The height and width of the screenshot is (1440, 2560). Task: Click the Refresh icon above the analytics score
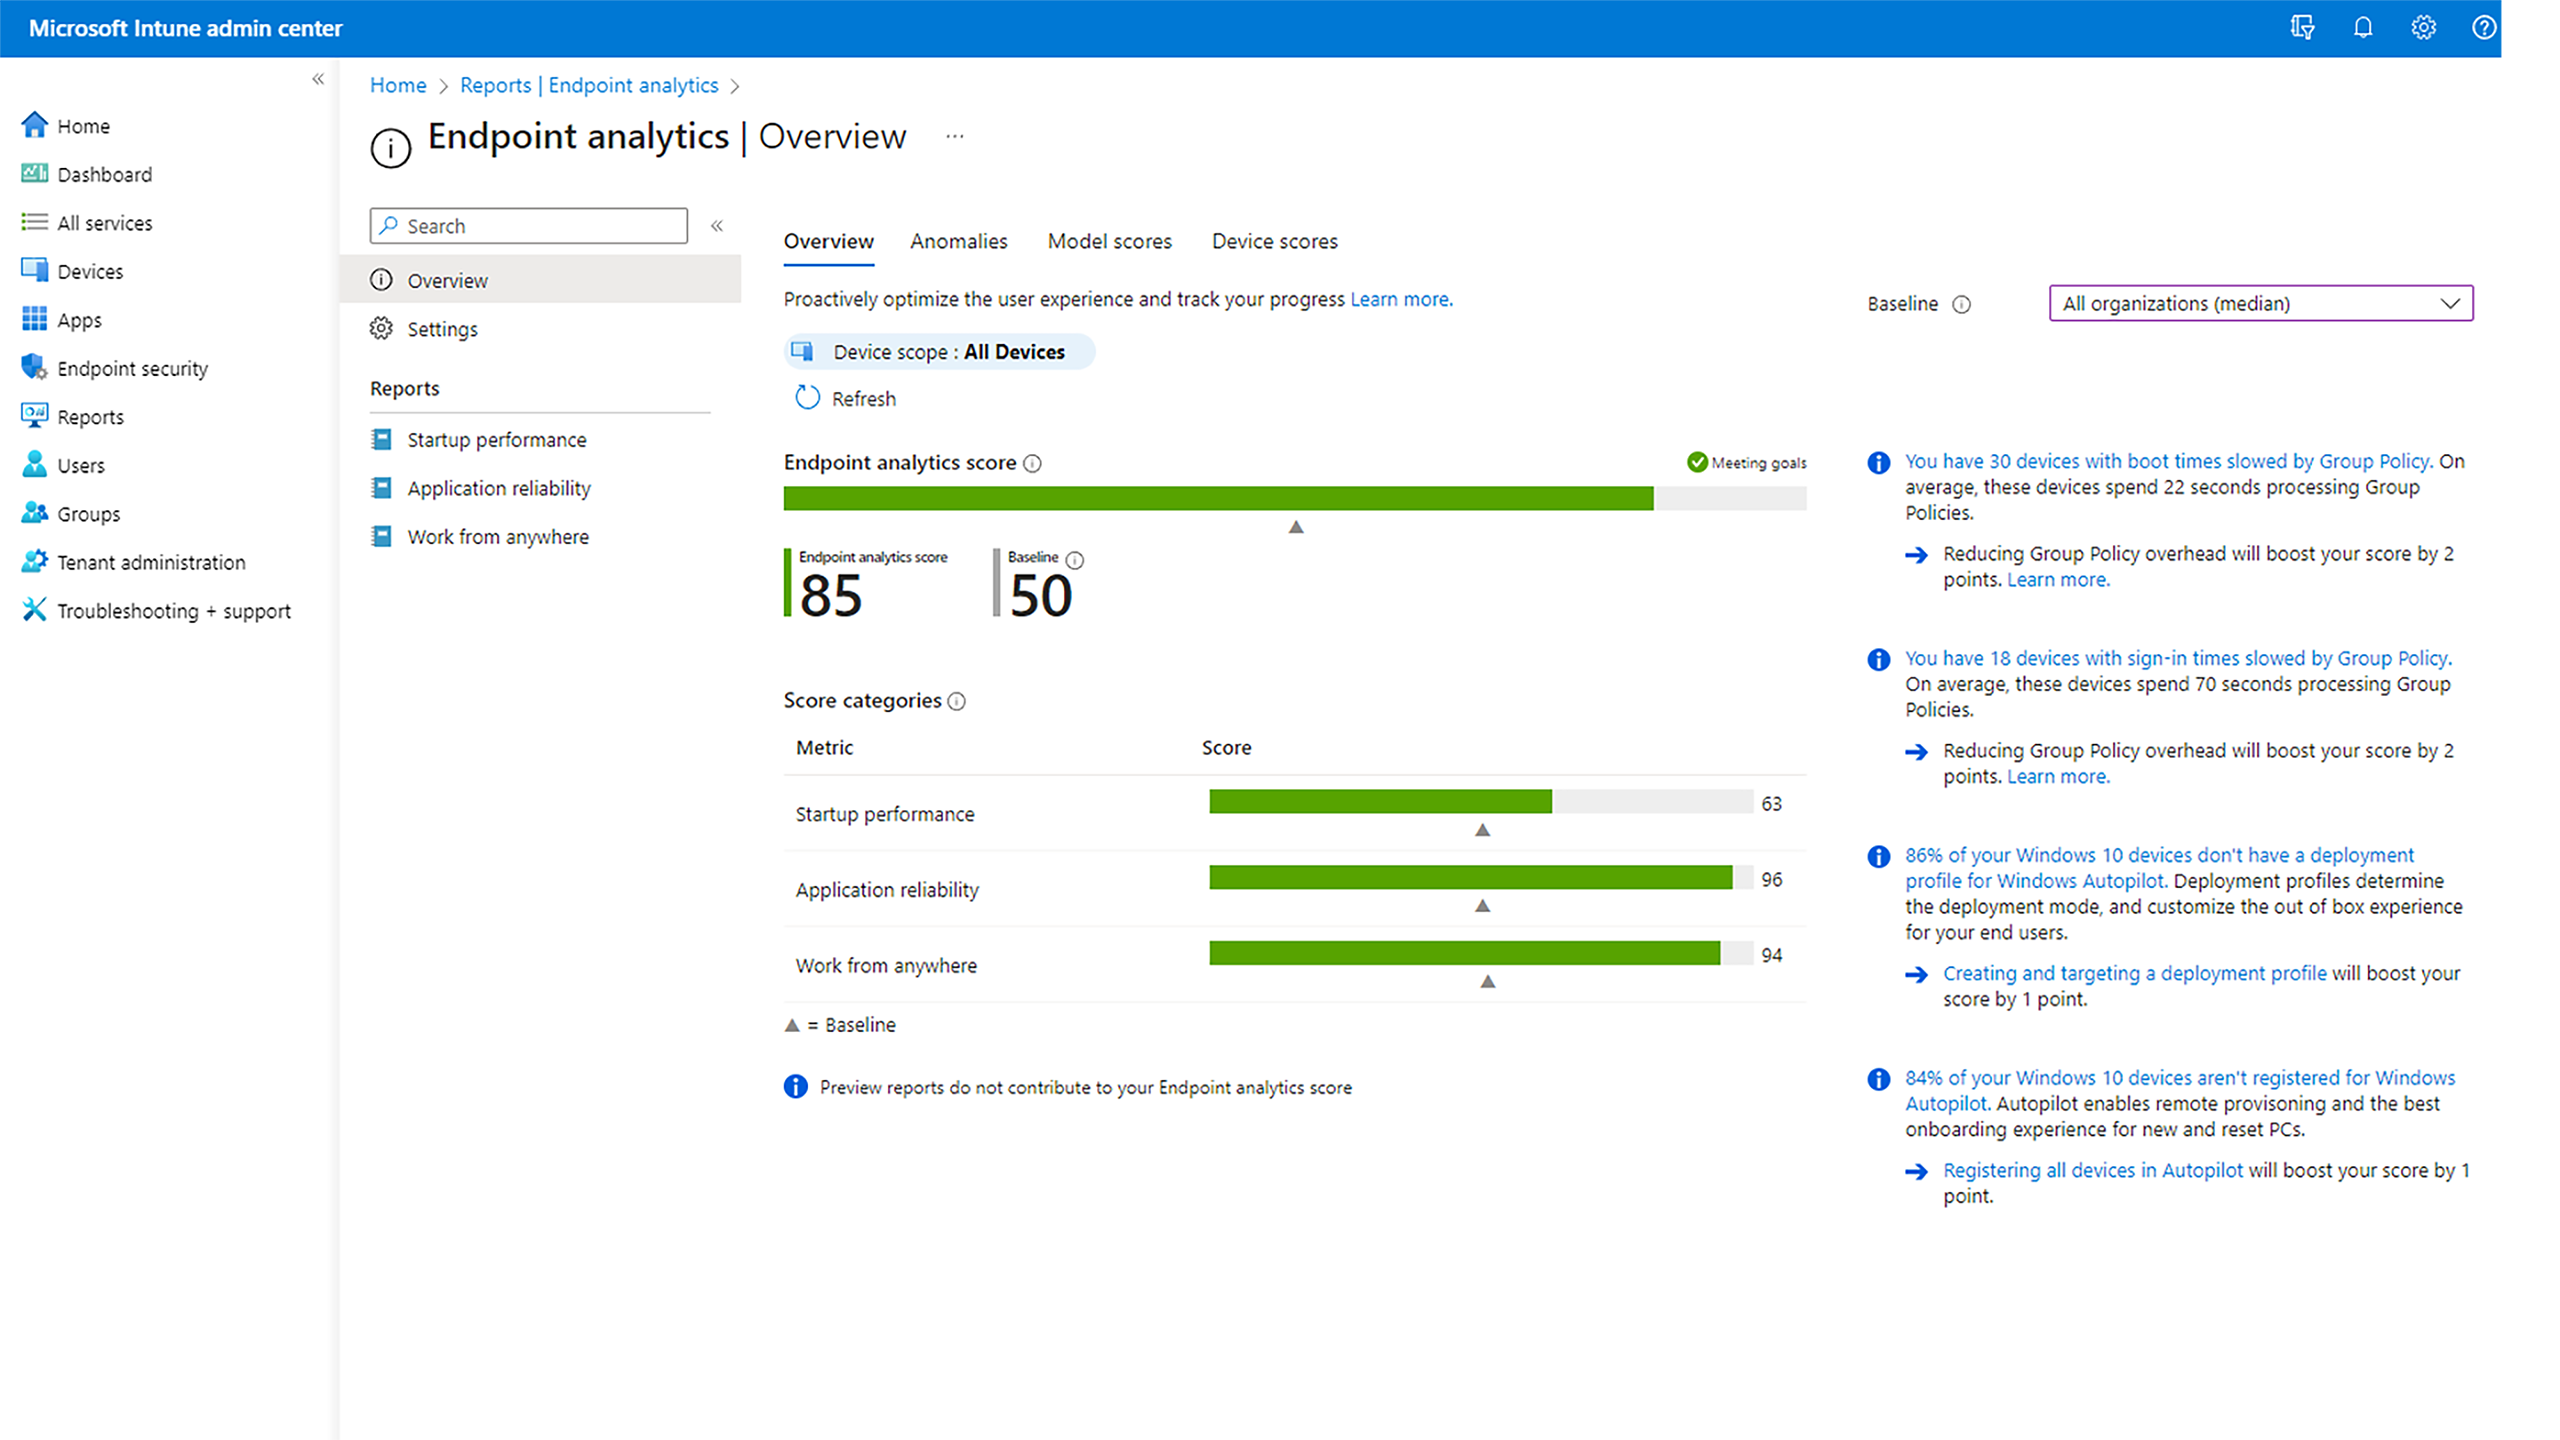point(807,397)
